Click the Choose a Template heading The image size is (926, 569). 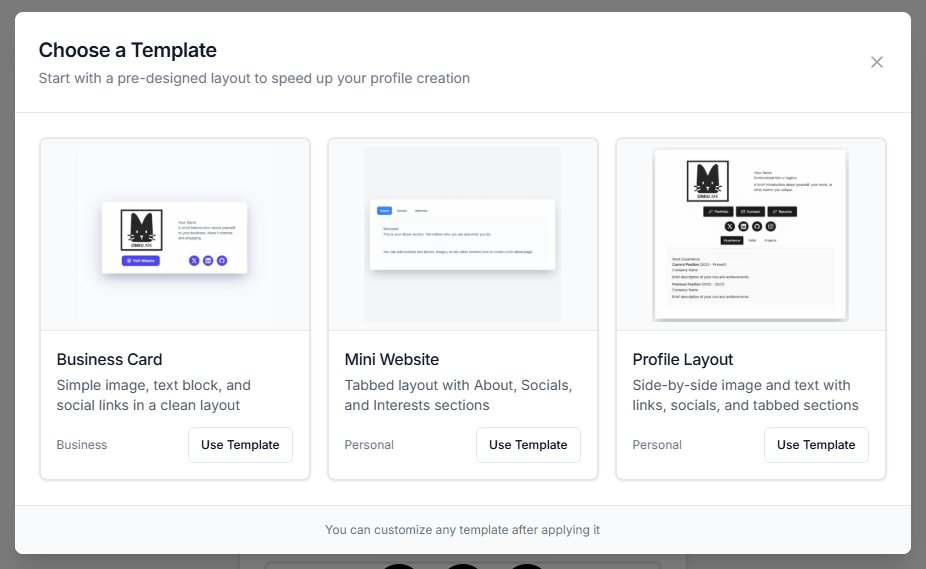(128, 50)
